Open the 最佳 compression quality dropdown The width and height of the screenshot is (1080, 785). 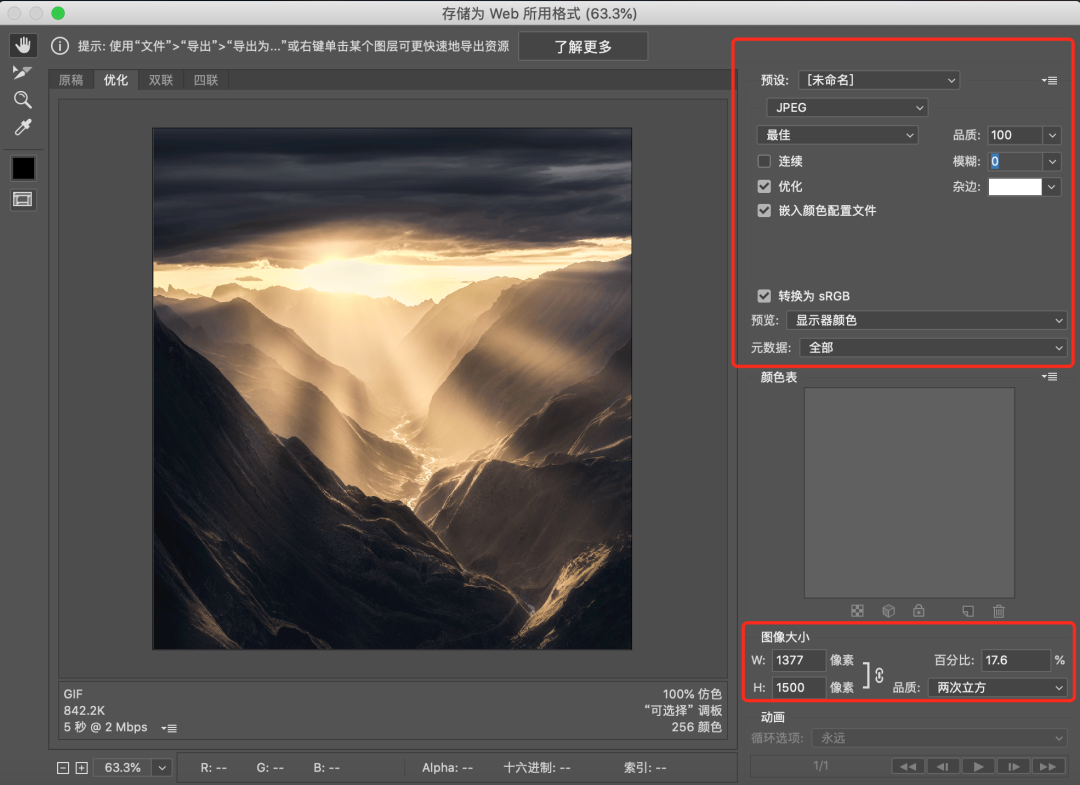(x=838, y=135)
